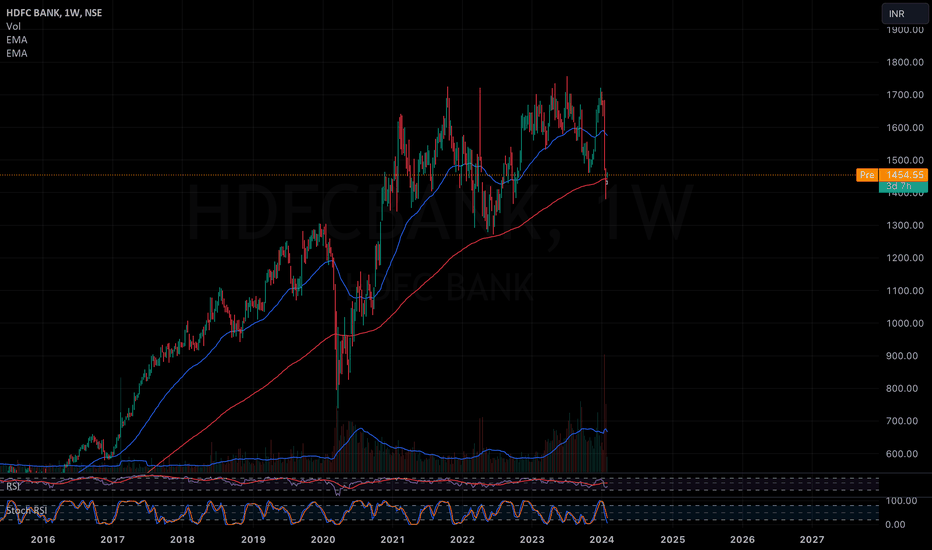
Task: Click the 2019 label on time axis
Action: click(253, 540)
